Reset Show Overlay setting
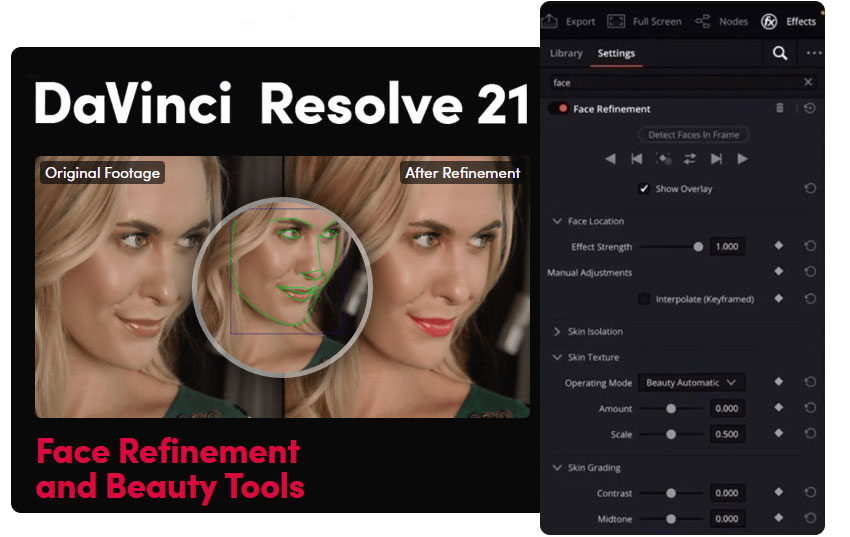Image resolution: width=850 pixels, height=537 pixels. pyautogui.click(x=810, y=189)
